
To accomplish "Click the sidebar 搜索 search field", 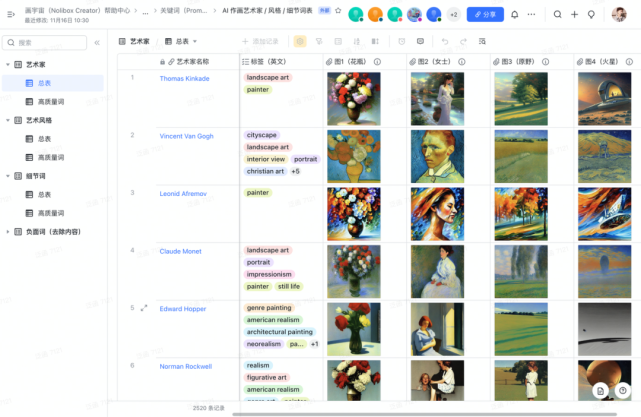I will (x=45, y=43).
